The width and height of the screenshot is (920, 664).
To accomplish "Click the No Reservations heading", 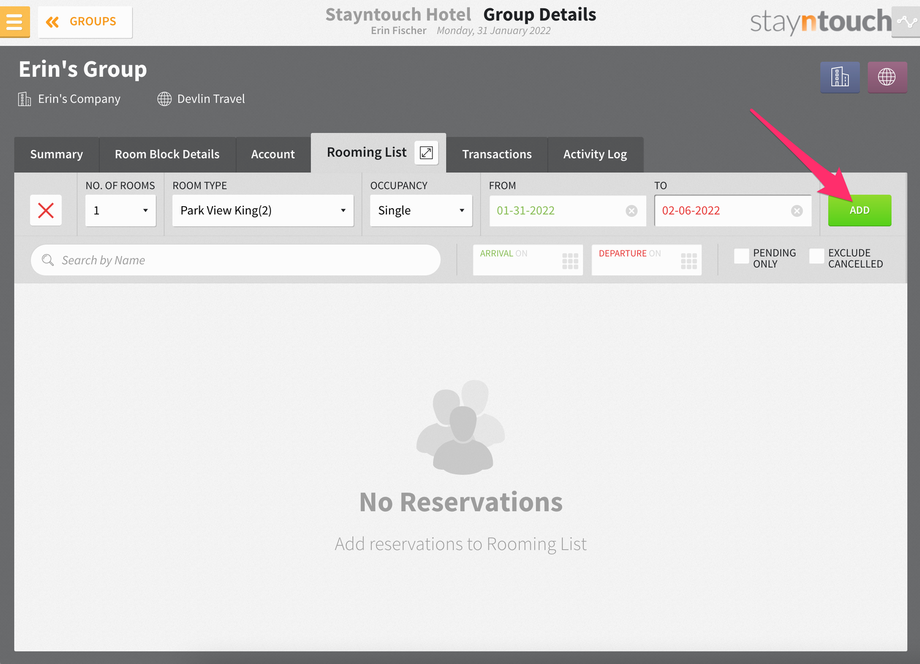I will coord(461,502).
